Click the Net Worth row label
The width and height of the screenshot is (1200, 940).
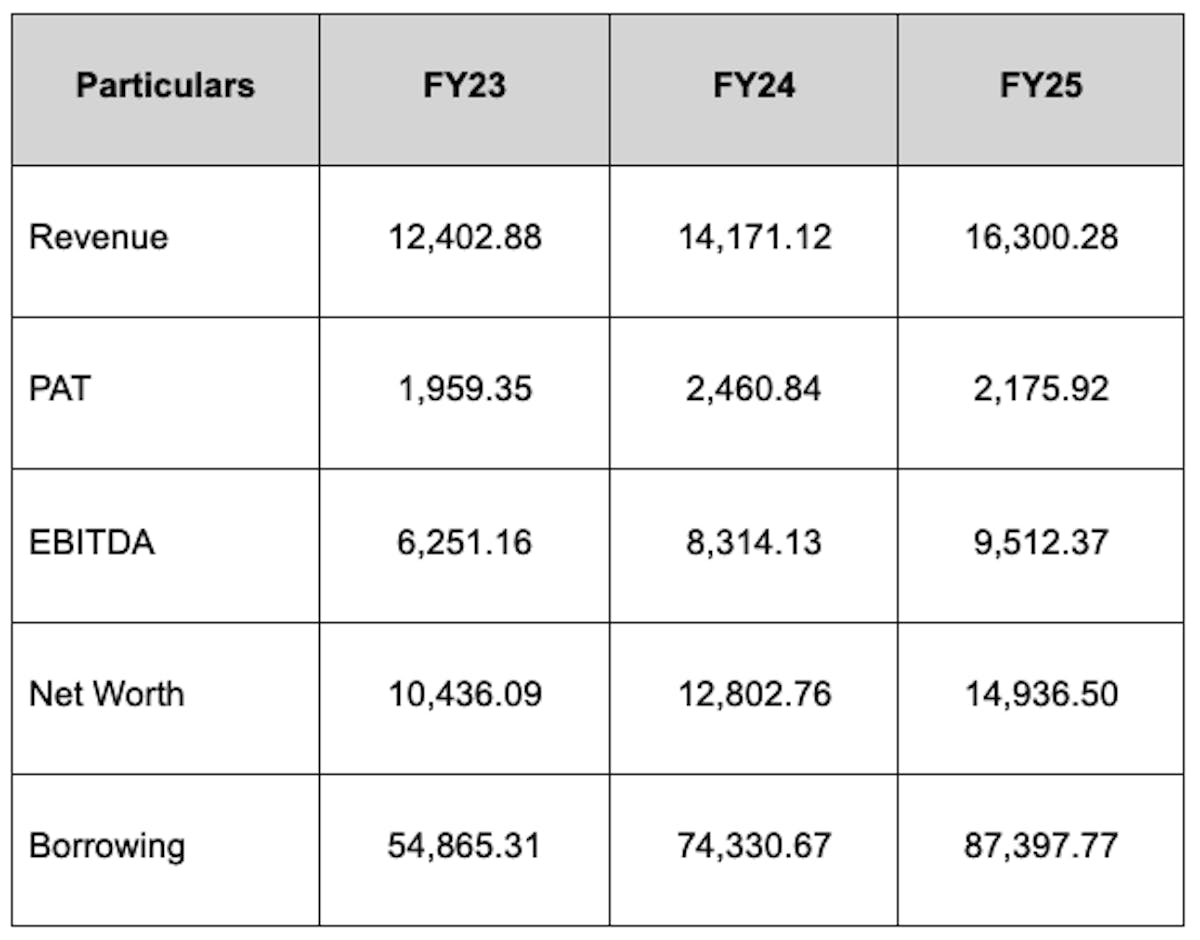(106, 694)
